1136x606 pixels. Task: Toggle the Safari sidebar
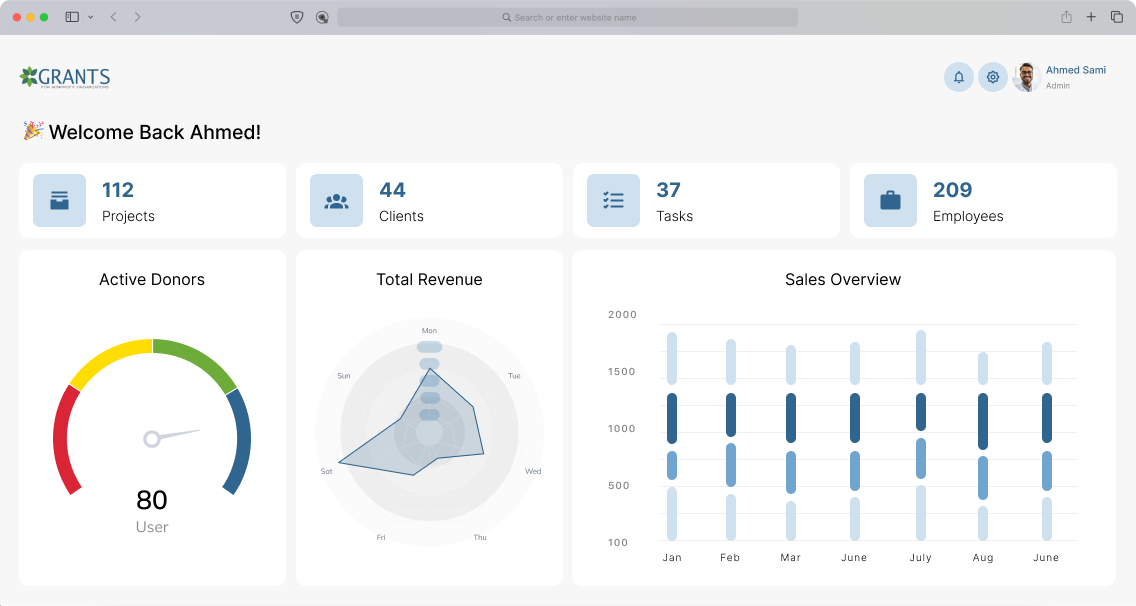[72, 17]
